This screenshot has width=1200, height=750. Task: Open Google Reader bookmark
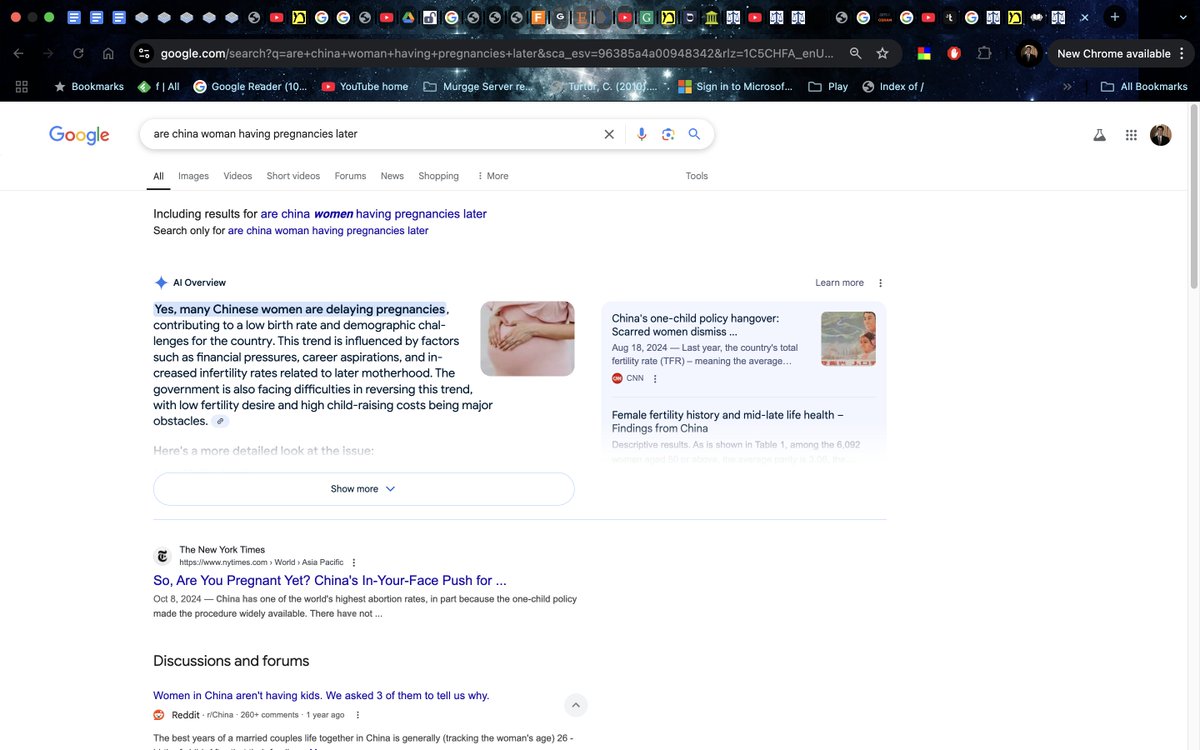(251, 87)
